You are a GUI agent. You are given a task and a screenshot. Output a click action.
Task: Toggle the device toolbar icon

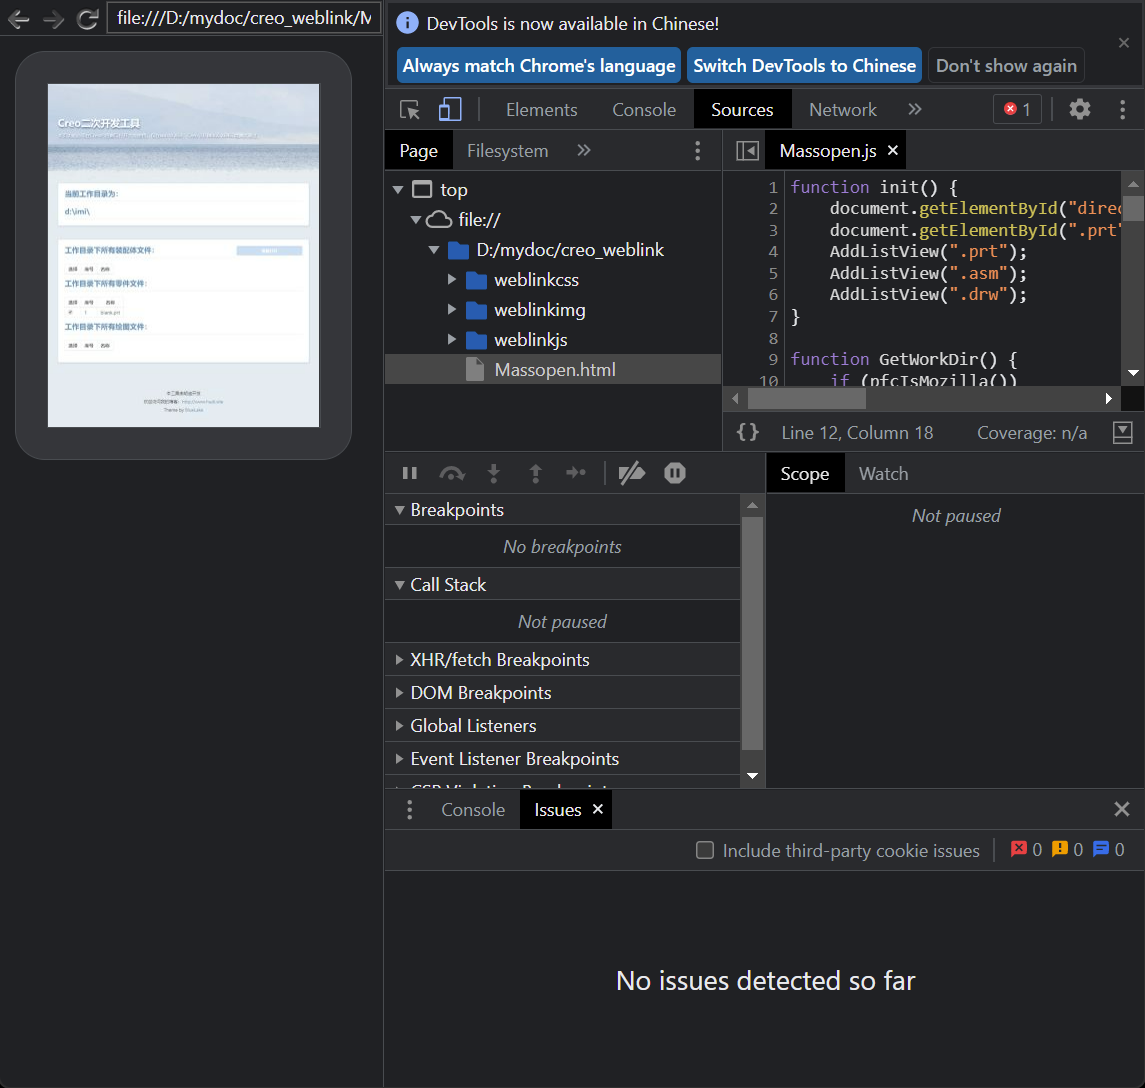pyautogui.click(x=450, y=110)
